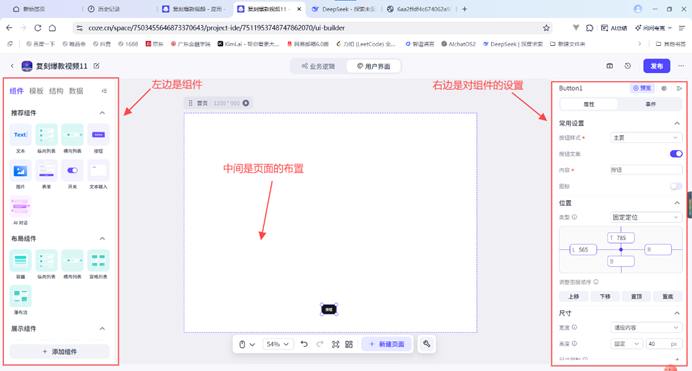Enable the 图标 switch
The width and height of the screenshot is (692, 371).
tap(676, 186)
